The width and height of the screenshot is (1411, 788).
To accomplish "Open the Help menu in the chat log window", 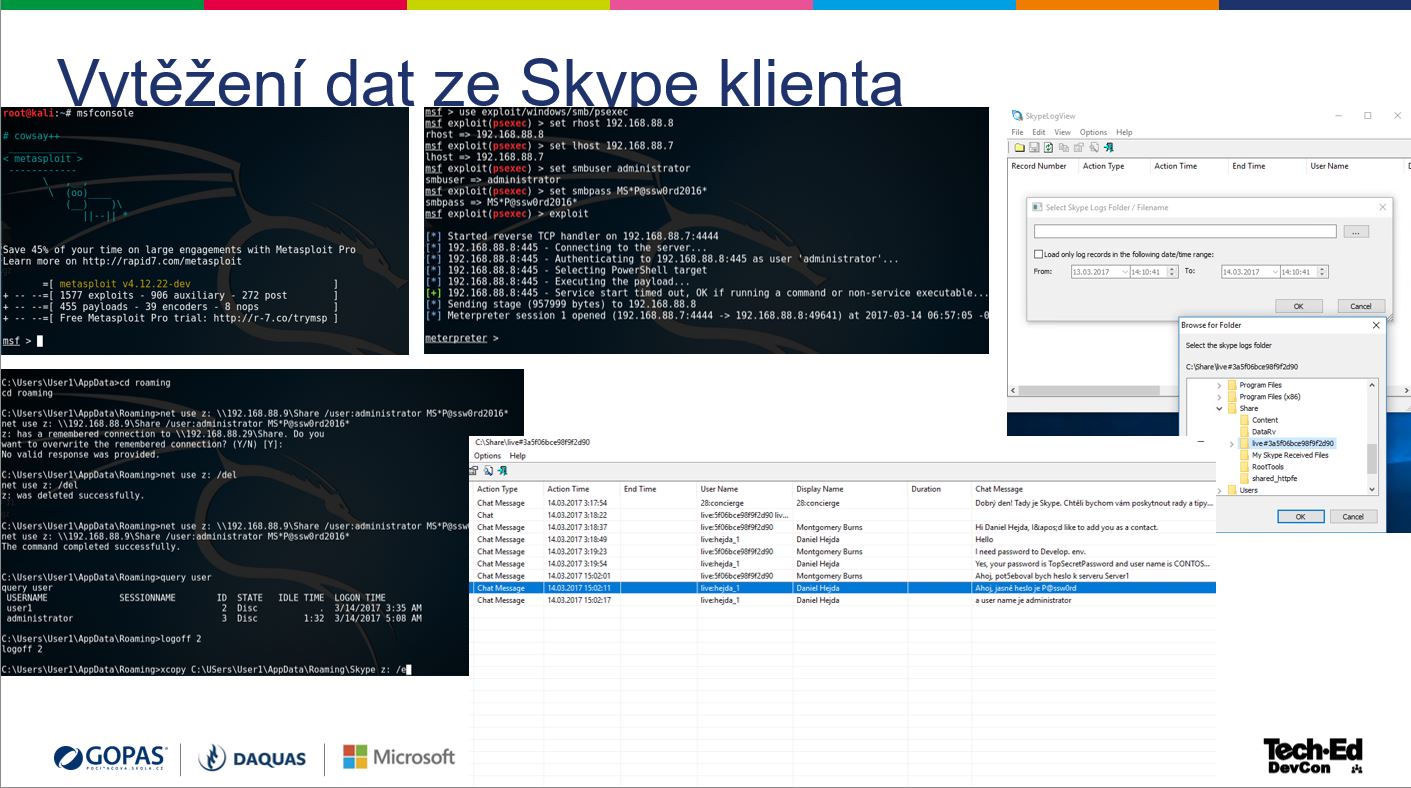I will click(517, 456).
